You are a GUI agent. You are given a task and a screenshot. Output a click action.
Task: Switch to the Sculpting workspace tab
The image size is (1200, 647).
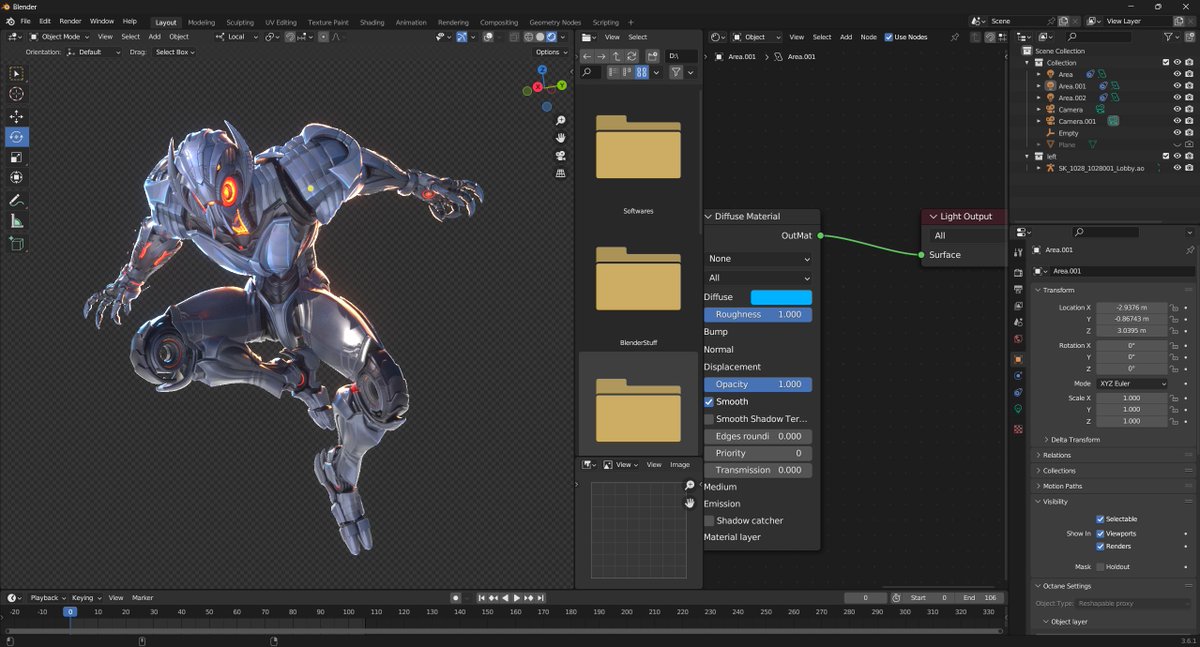(240, 22)
